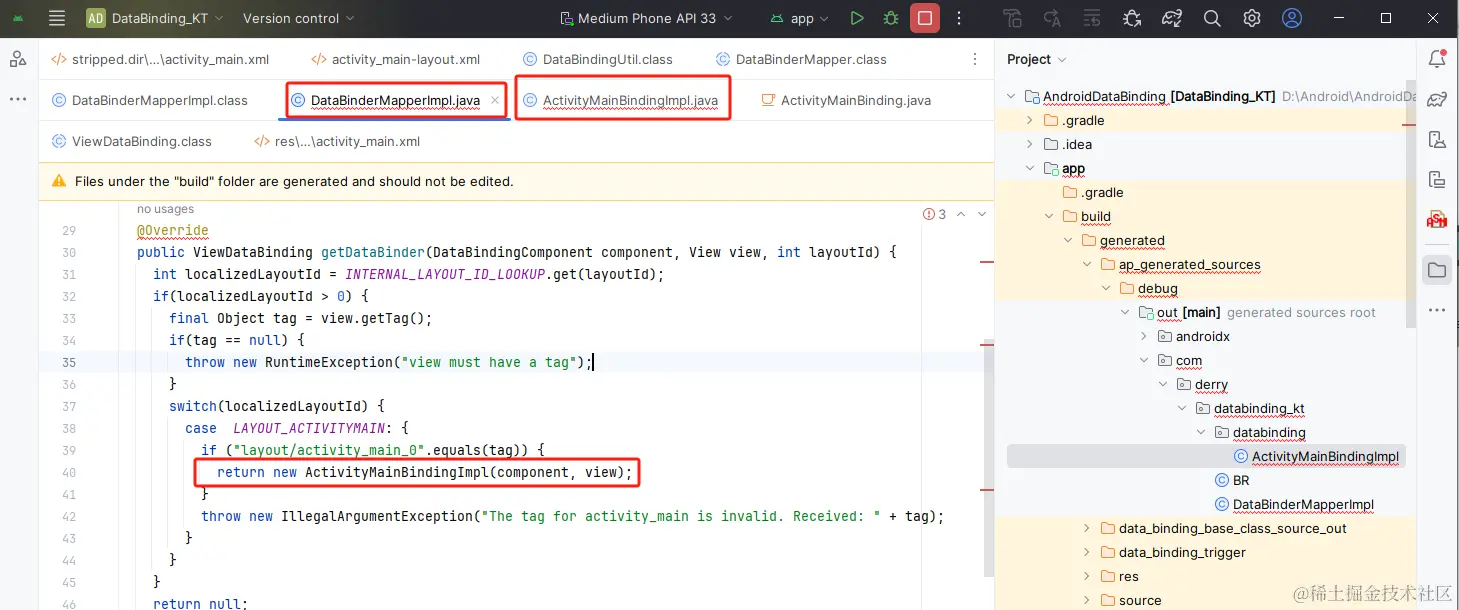Image resolution: width=1459 pixels, height=610 pixels.
Task: Sync project with Gradle files icon
Action: pyautogui.click(x=1172, y=18)
